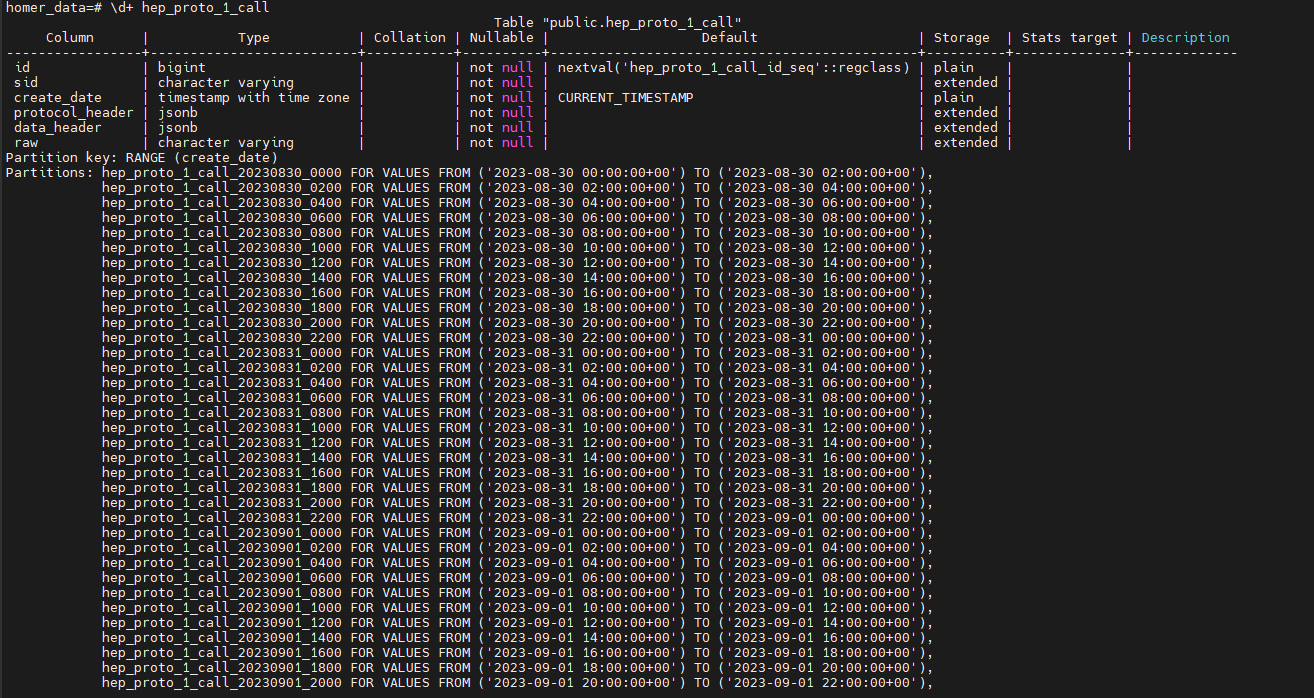Screen dimensions: 1314x698
Task: Select the Collation header
Action: coord(409,37)
